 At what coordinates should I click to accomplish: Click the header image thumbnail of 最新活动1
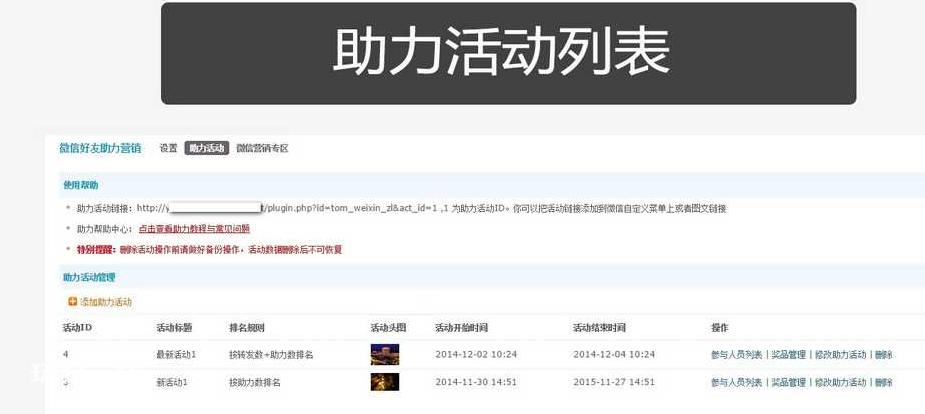point(384,354)
